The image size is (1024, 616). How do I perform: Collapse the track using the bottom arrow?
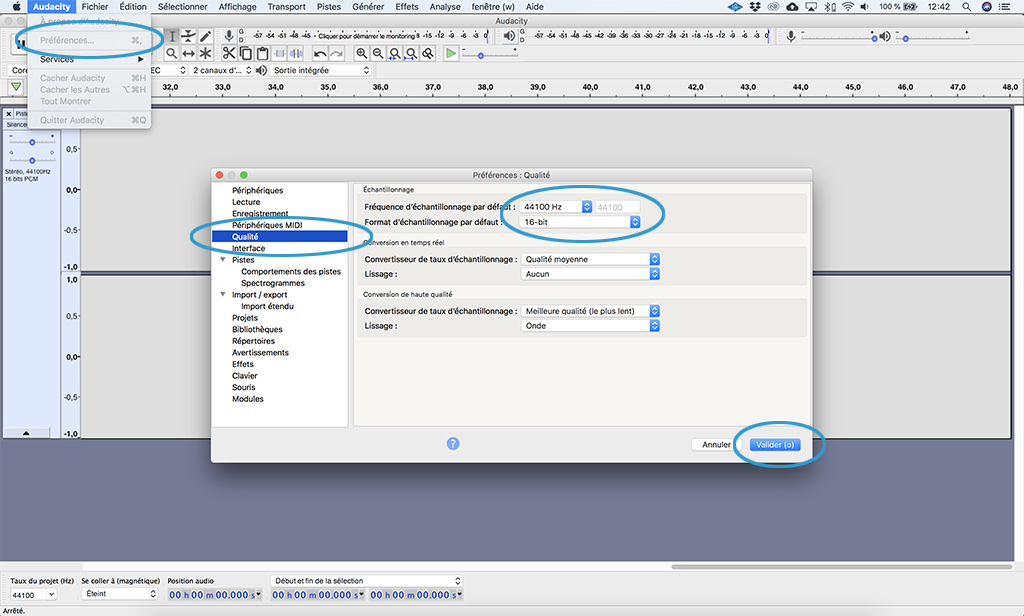coord(26,433)
